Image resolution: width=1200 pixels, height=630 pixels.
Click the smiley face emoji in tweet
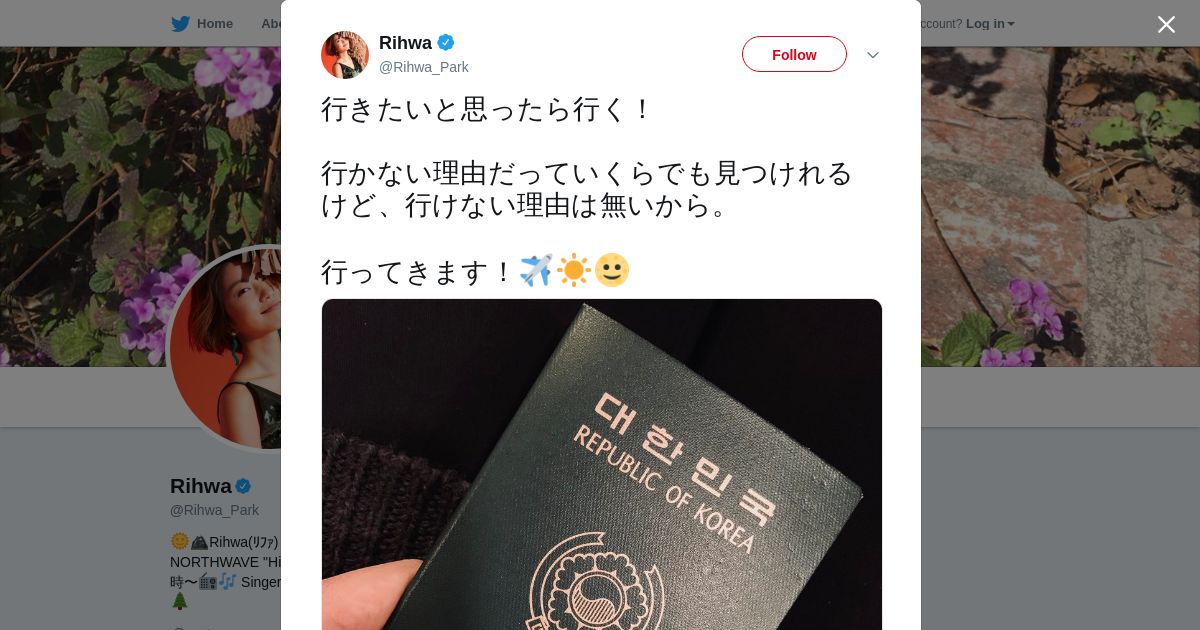[612, 271]
